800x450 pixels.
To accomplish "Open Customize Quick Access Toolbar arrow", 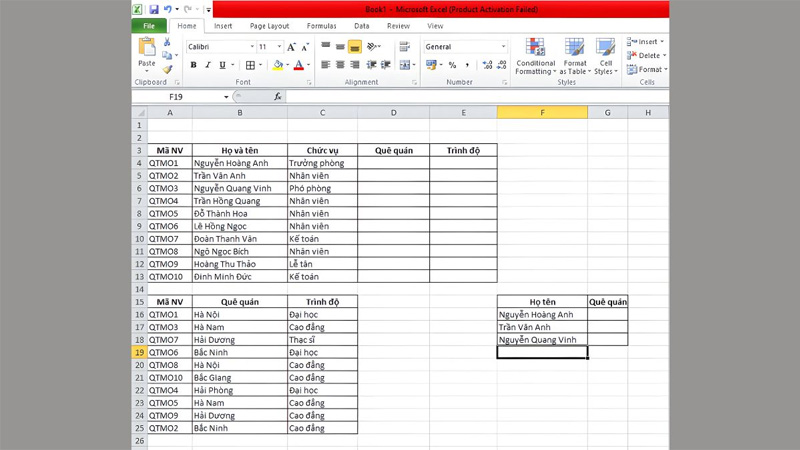I will [208, 10].
